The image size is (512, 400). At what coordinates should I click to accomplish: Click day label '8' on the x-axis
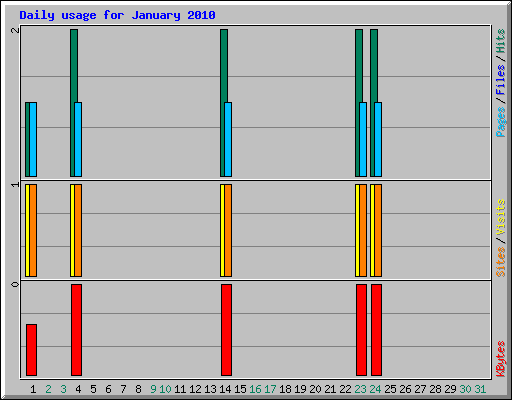(x=138, y=389)
